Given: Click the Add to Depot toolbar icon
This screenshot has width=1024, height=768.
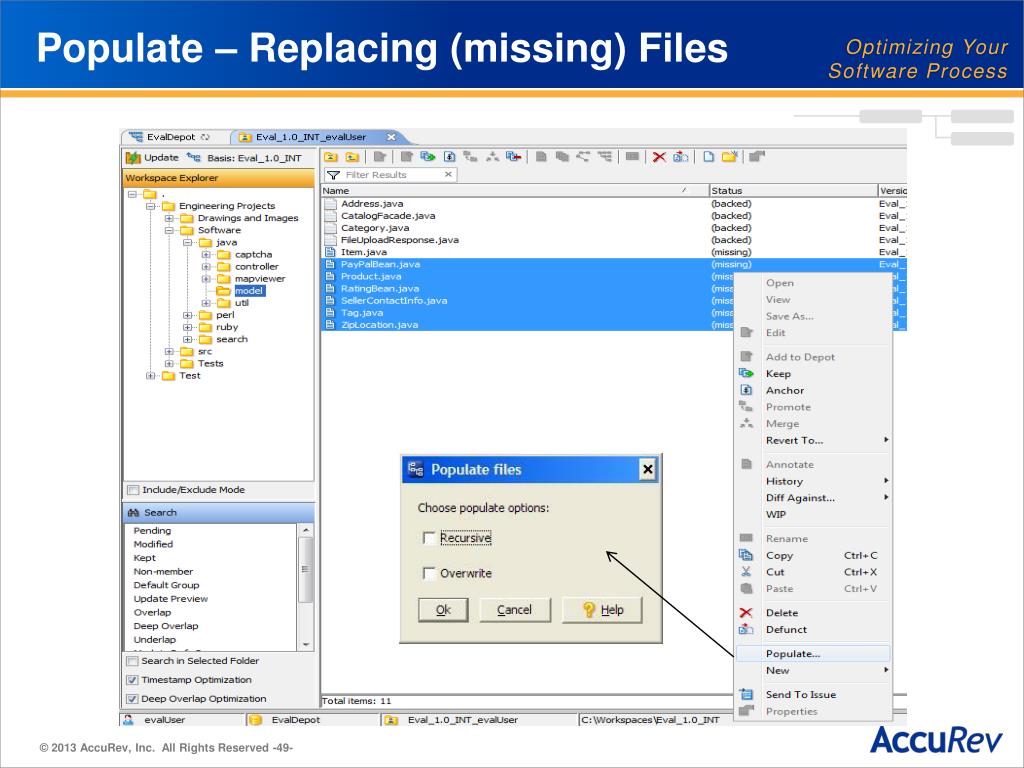Looking at the screenshot, I should click(407, 157).
